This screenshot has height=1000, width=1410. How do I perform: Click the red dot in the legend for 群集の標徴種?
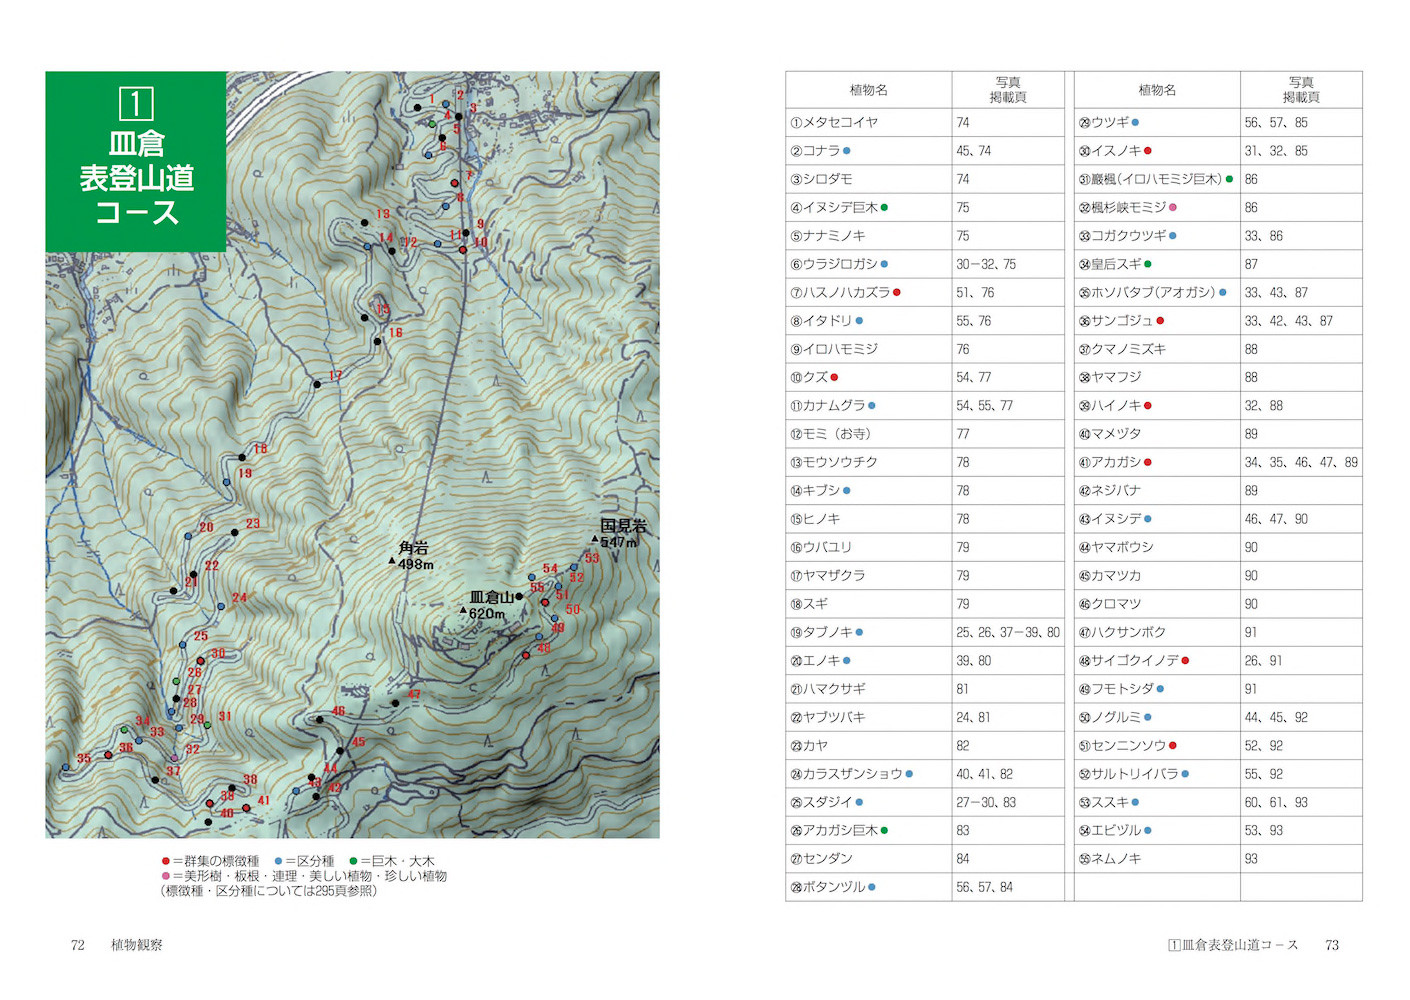click(x=166, y=861)
